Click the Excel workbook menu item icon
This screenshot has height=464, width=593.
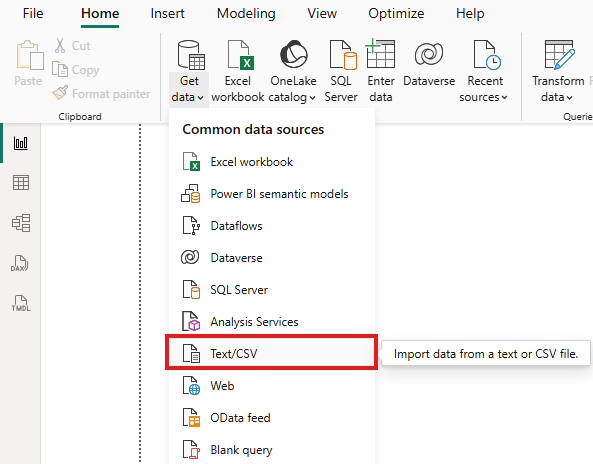point(191,162)
